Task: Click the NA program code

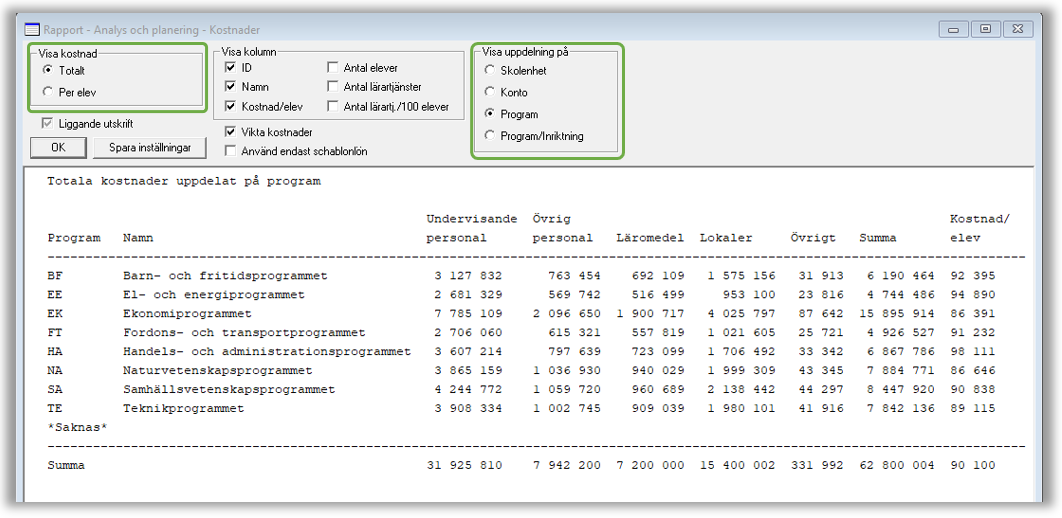Action: [x=54, y=370]
